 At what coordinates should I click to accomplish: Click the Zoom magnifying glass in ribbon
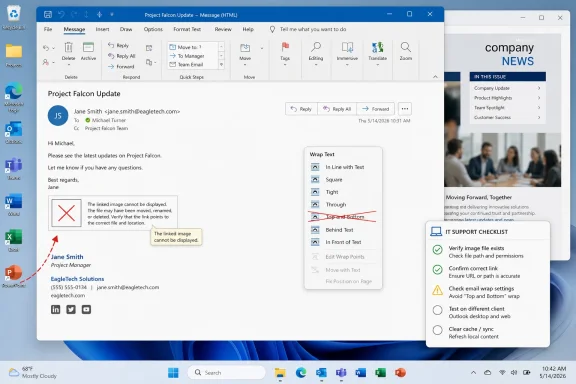click(x=406, y=47)
